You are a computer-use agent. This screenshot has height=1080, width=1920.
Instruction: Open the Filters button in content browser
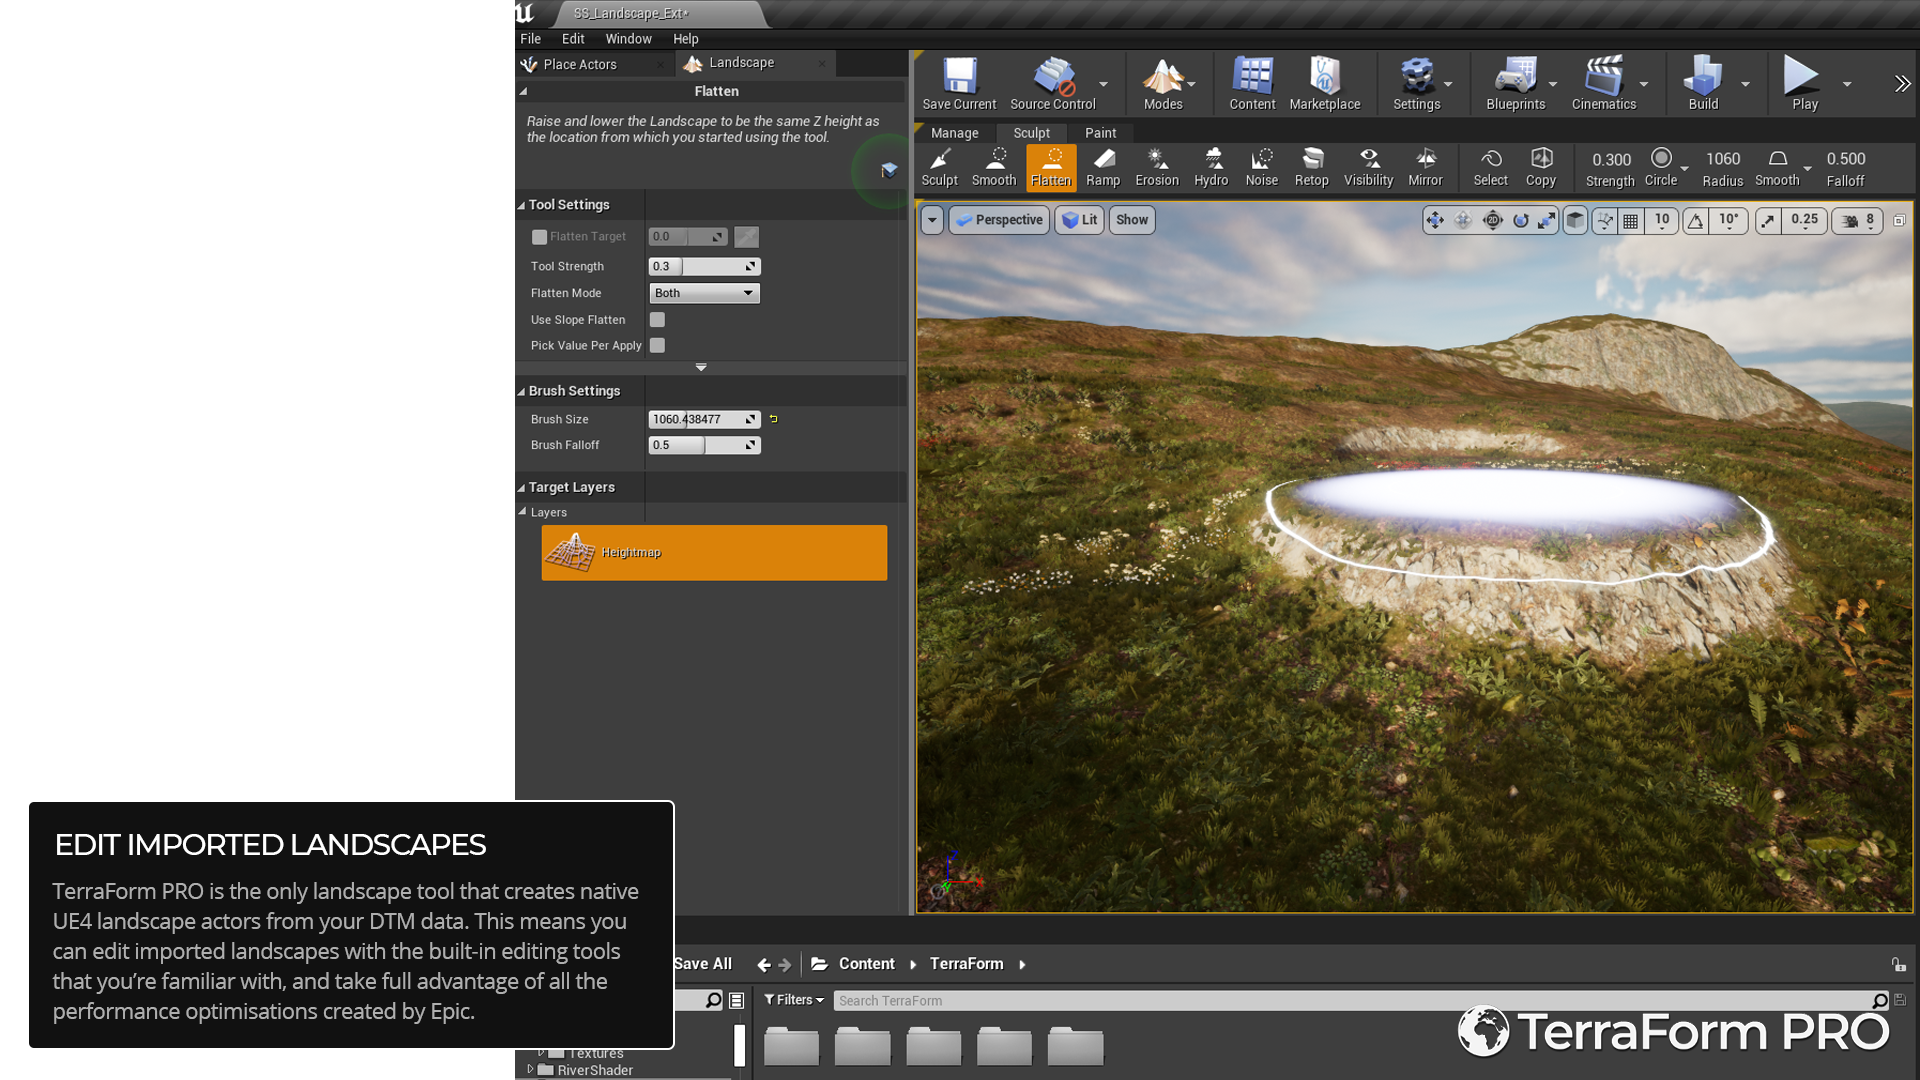click(794, 1000)
